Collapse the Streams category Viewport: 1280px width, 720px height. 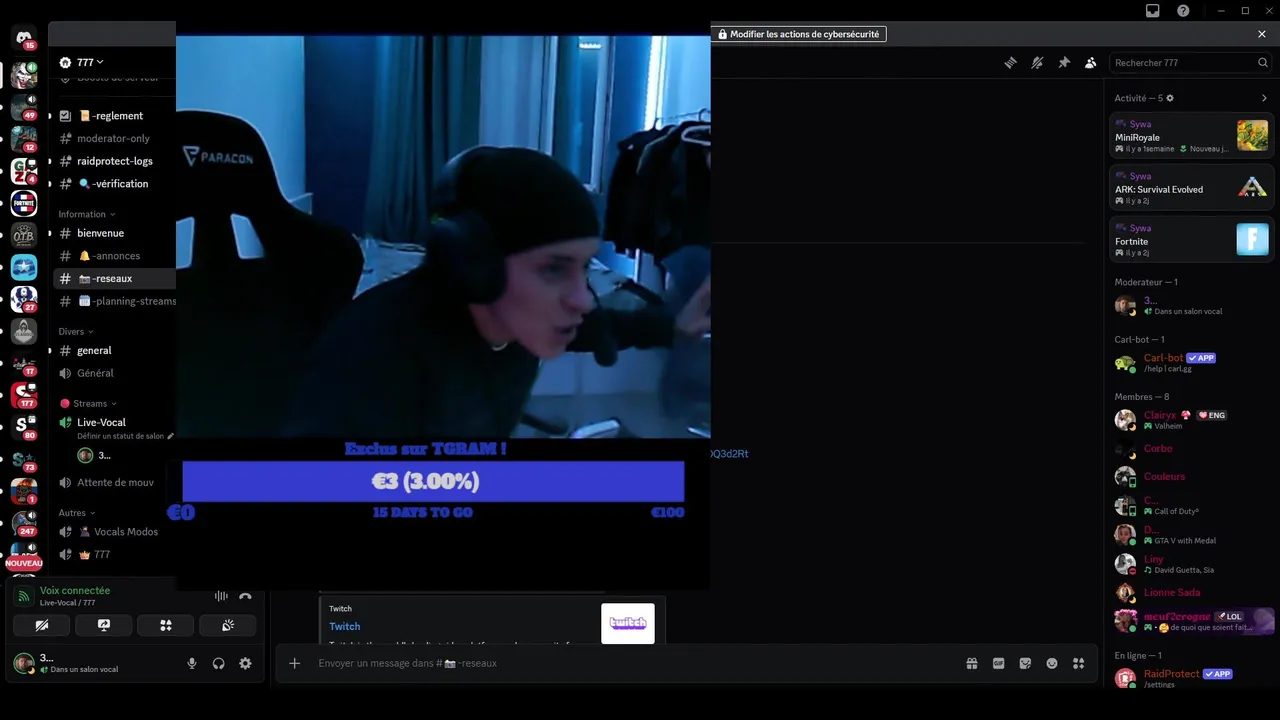click(x=88, y=403)
